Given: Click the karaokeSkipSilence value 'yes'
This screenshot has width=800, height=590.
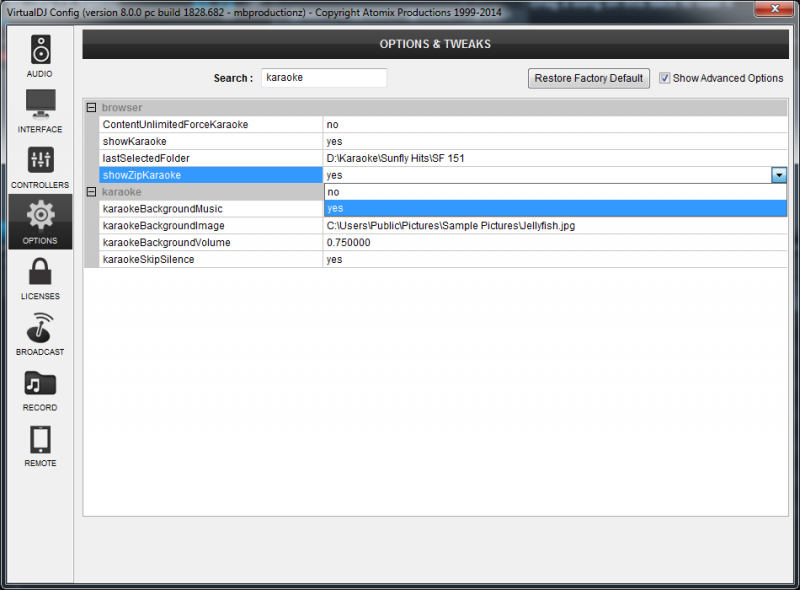Looking at the screenshot, I should click(334, 259).
